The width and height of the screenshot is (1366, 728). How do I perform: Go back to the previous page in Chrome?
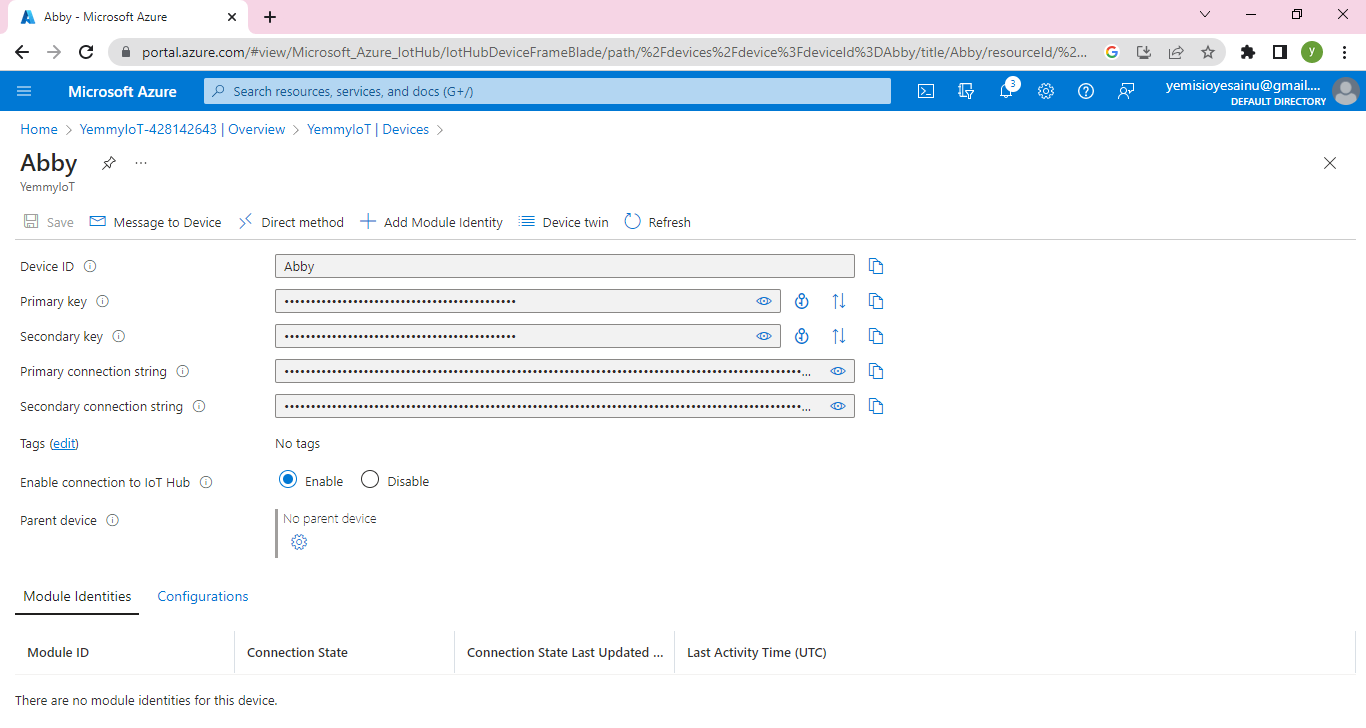22,52
